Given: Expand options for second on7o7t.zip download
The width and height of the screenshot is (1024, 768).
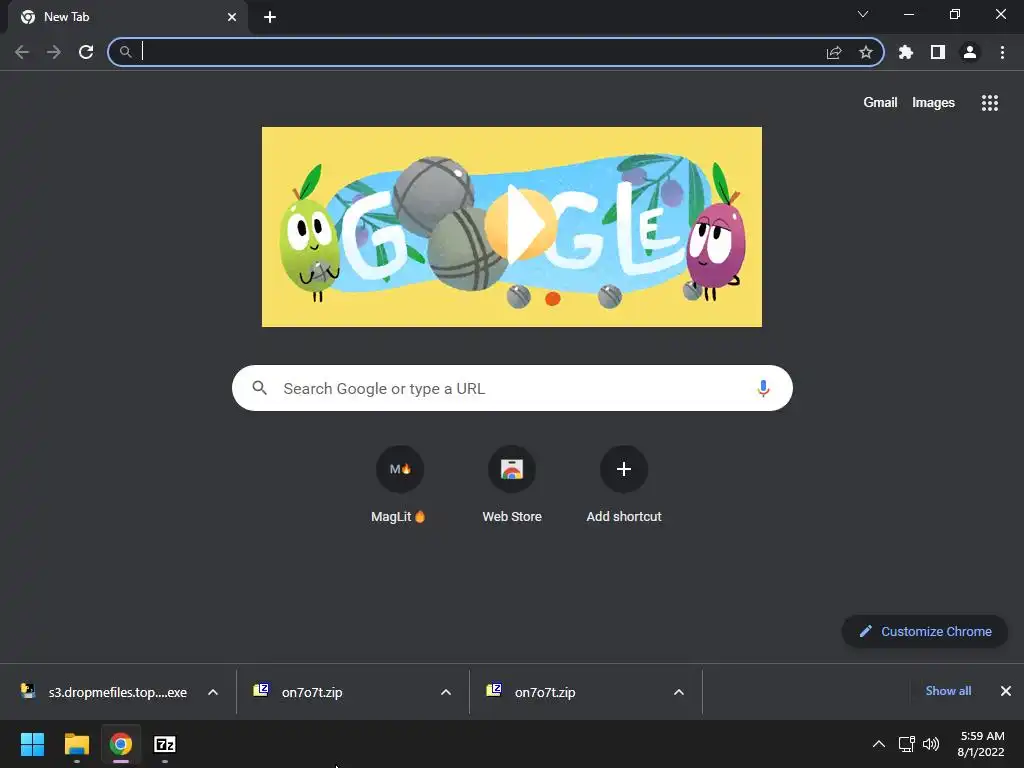Looking at the screenshot, I should coord(679,692).
